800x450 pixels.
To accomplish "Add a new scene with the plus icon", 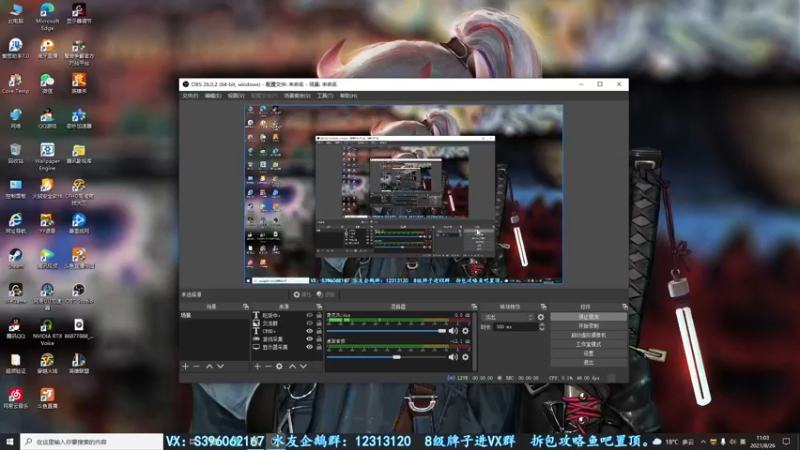I will pyautogui.click(x=185, y=366).
